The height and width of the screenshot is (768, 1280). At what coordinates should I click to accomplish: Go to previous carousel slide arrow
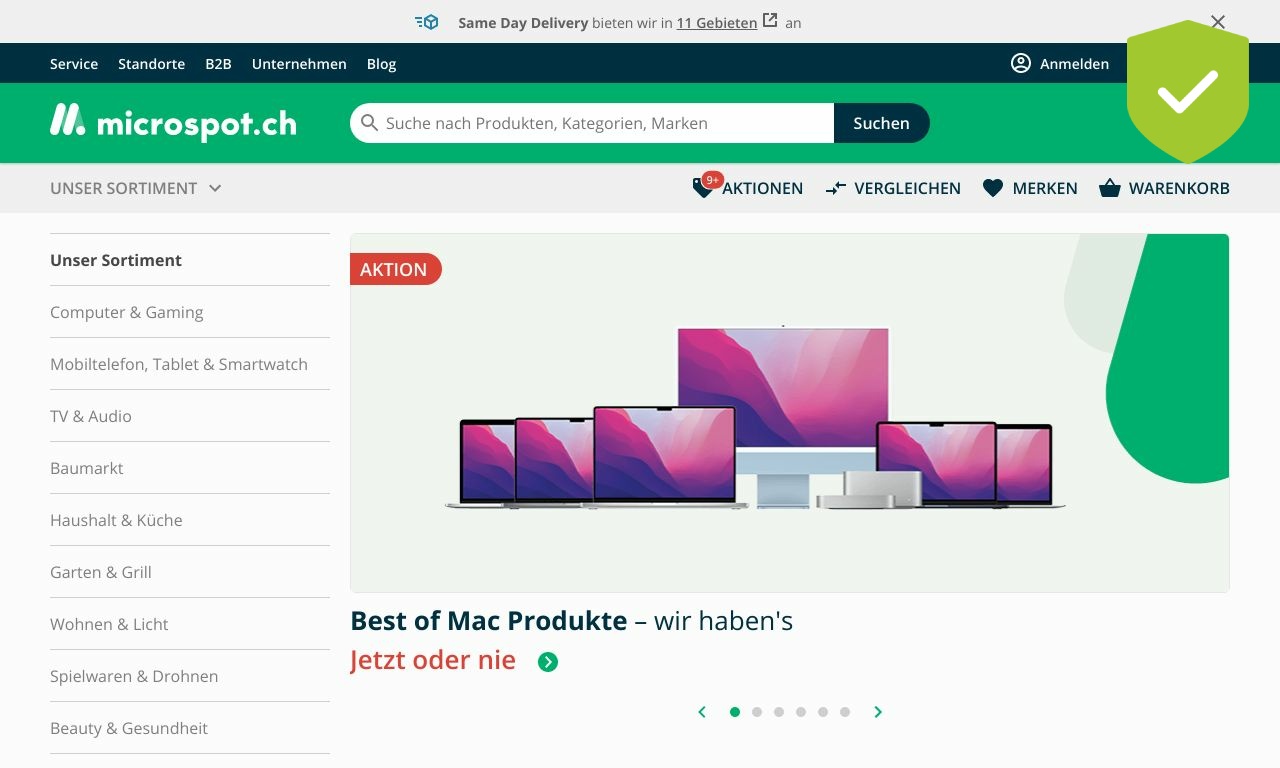[702, 712]
